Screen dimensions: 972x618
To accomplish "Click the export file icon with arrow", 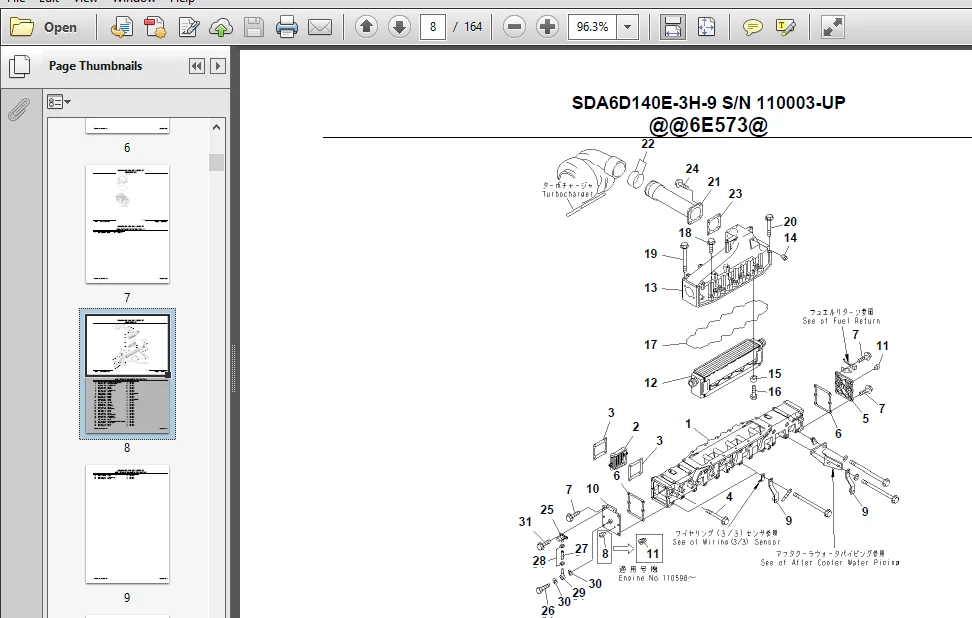I will [122, 27].
